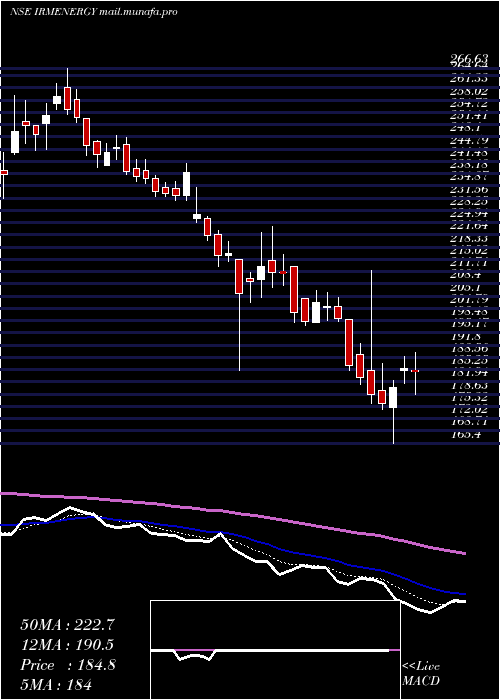
Task: Click the 244.79 price axis label
Action: click(468, 140)
